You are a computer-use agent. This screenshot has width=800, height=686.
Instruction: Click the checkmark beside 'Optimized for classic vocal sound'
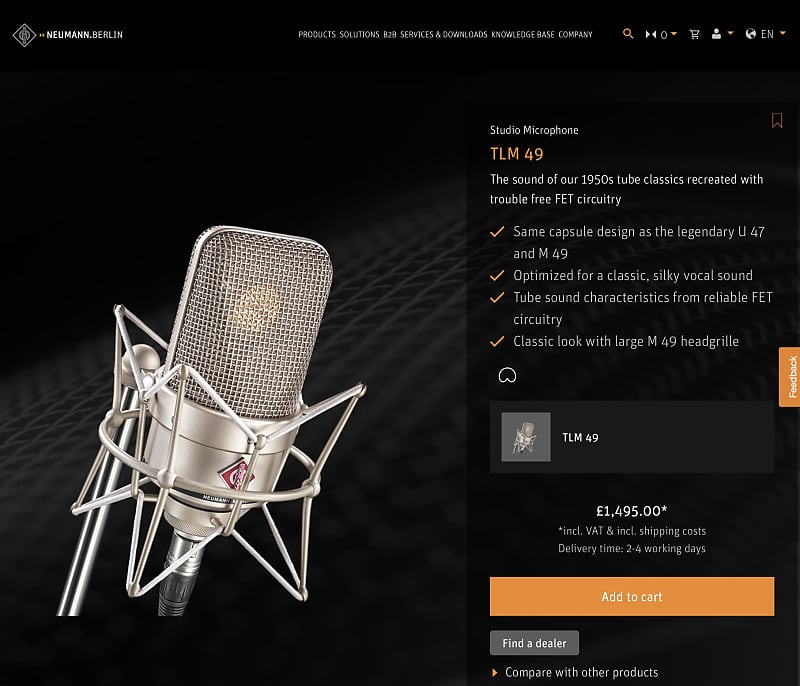[x=497, y=275]
